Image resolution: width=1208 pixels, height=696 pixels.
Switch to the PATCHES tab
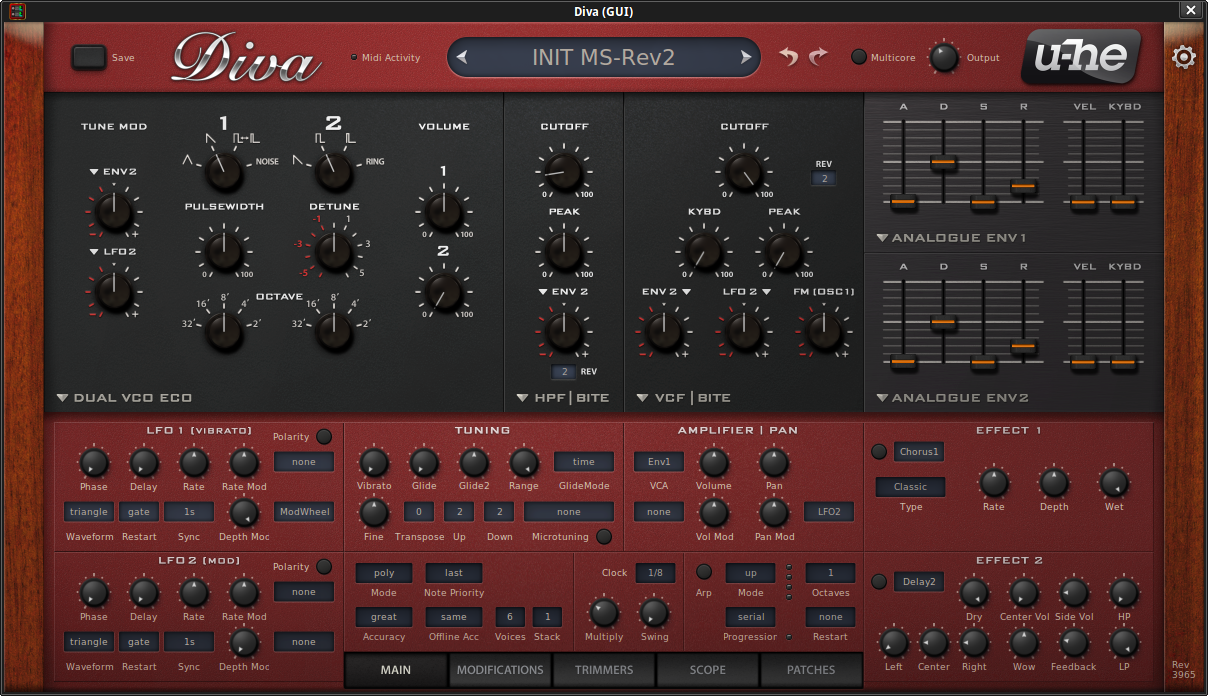pyautogui.click(x=811, y=670)
